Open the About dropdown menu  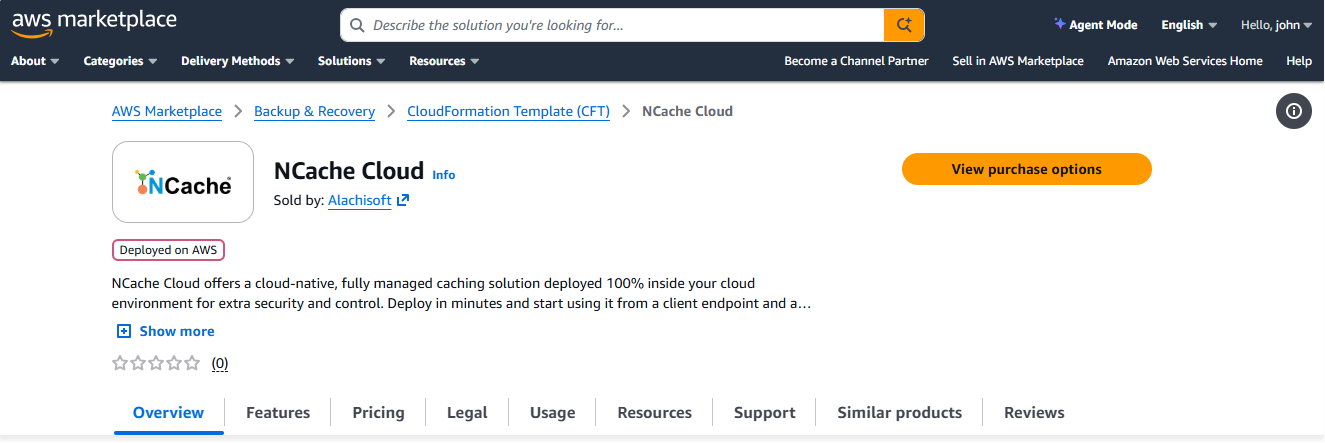click(x=35, y=61)
